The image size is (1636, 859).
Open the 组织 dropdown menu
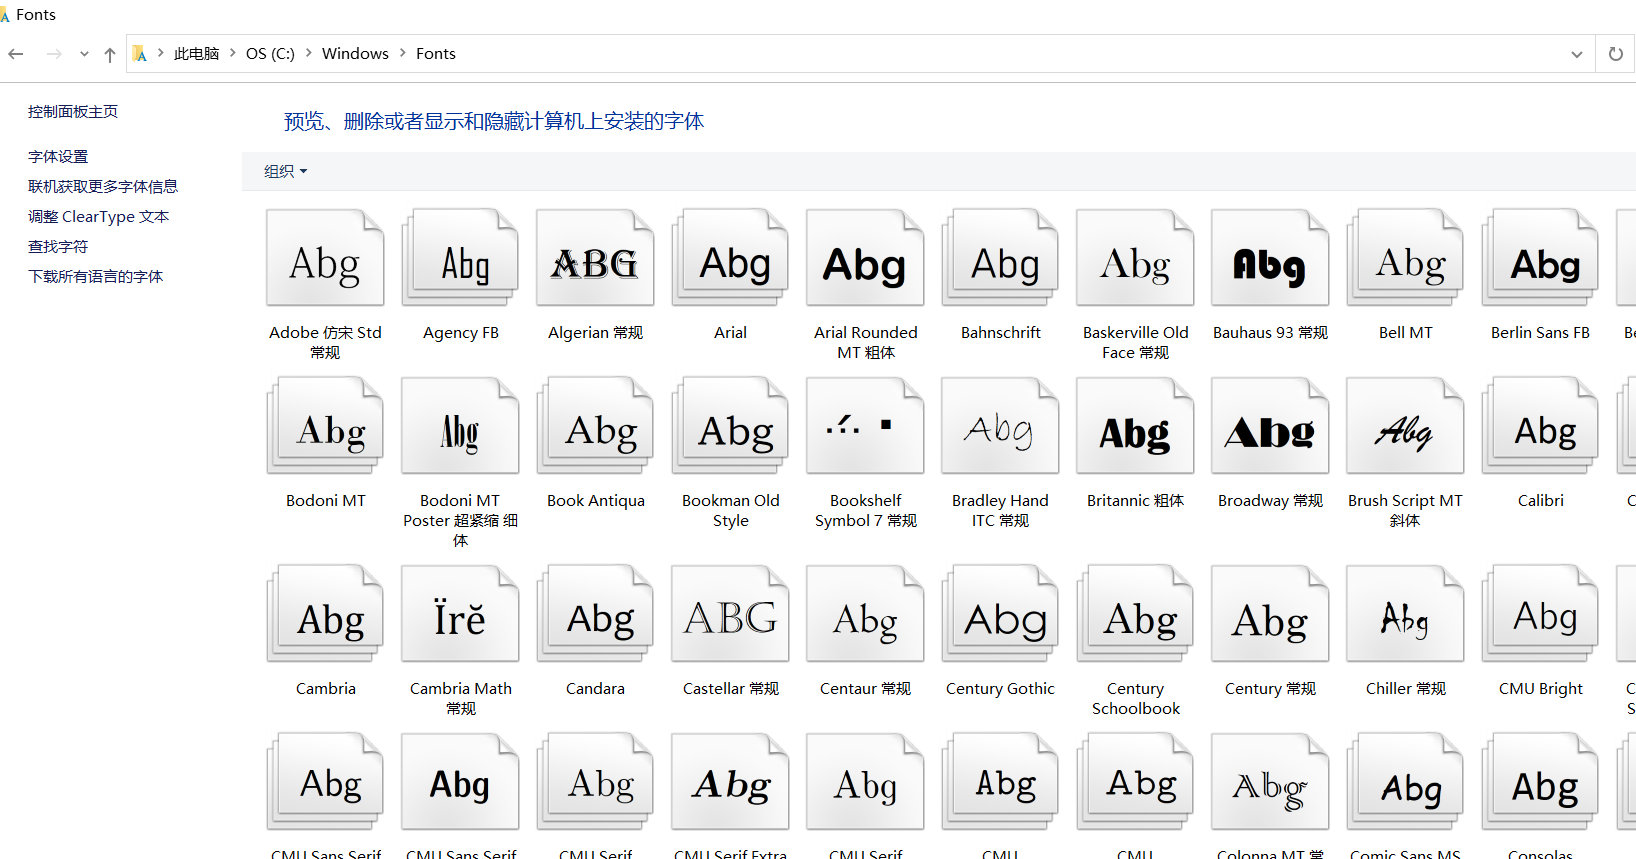click(x=285, y=172)
